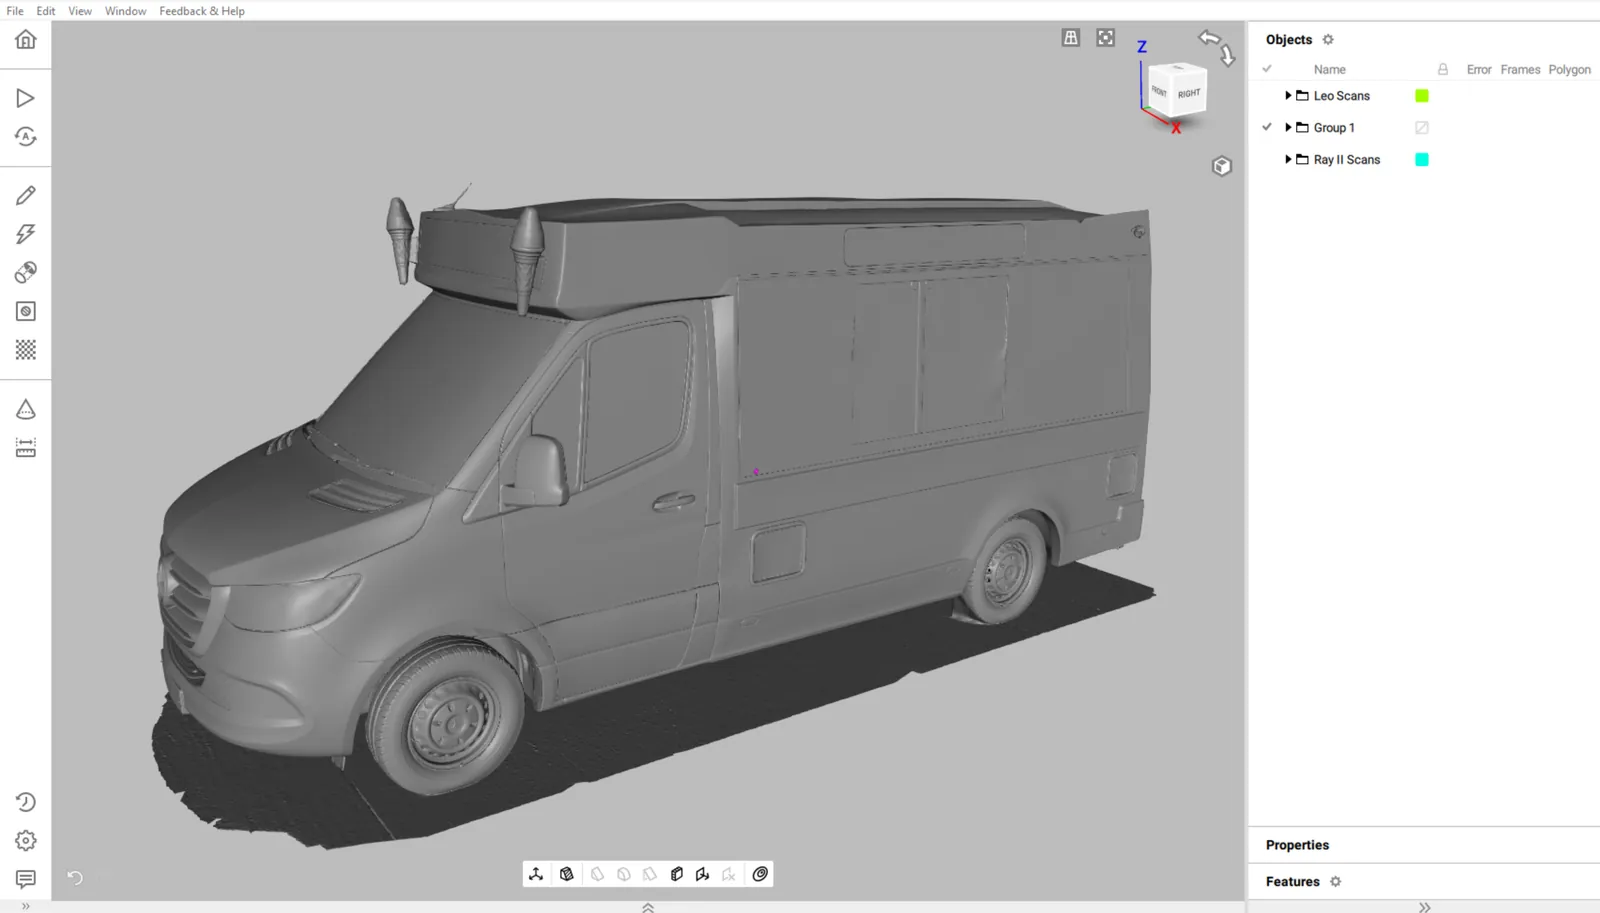Click the top face of the navigation cube

(x=1178, y=68)
